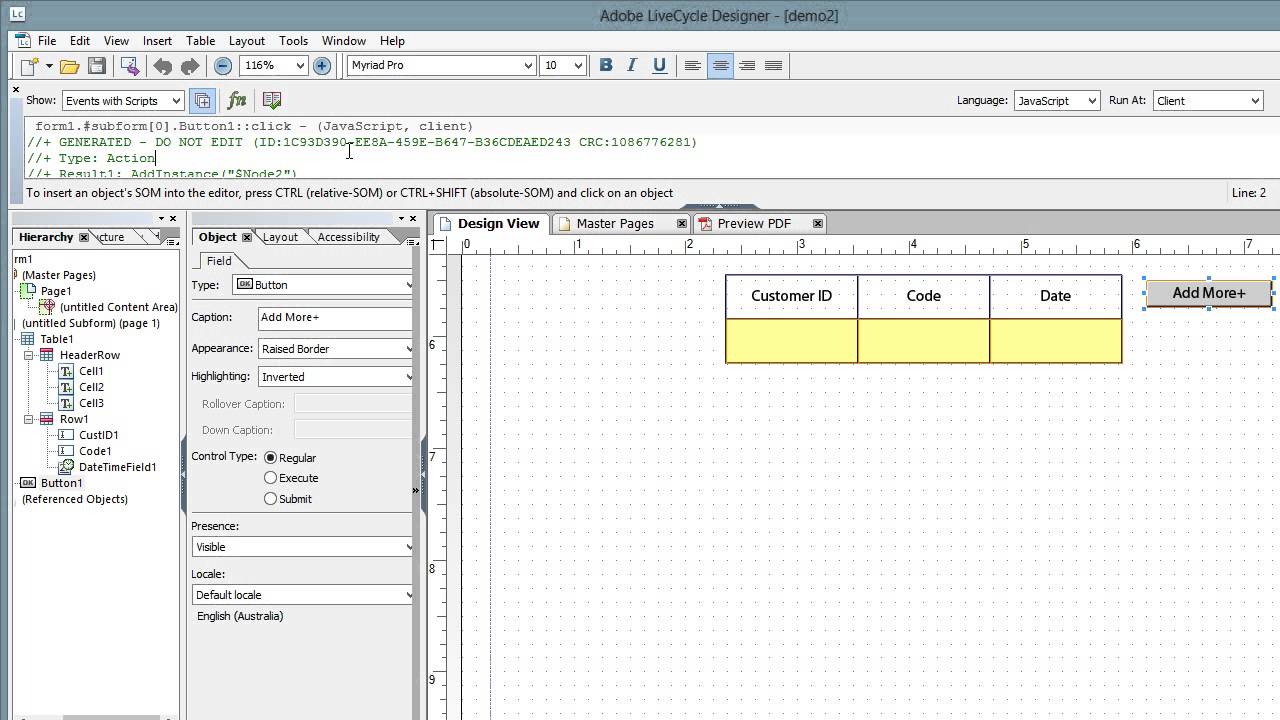Open the Object palette options arrow

click(x=401, y=218)
